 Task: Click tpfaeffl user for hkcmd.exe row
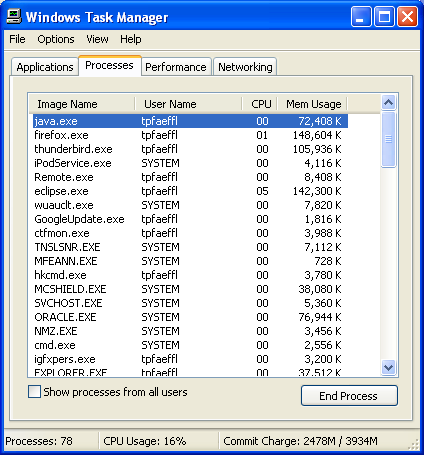click(159, 275)
